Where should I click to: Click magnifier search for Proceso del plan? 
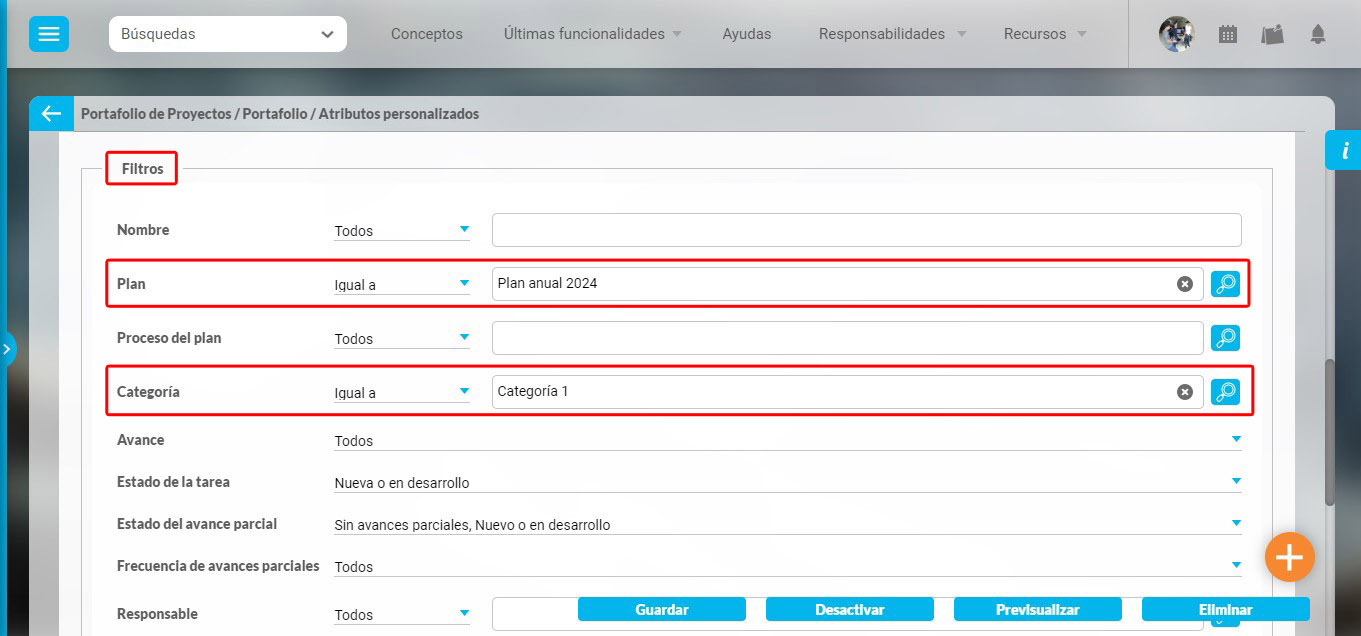(x=1225, y=338)
